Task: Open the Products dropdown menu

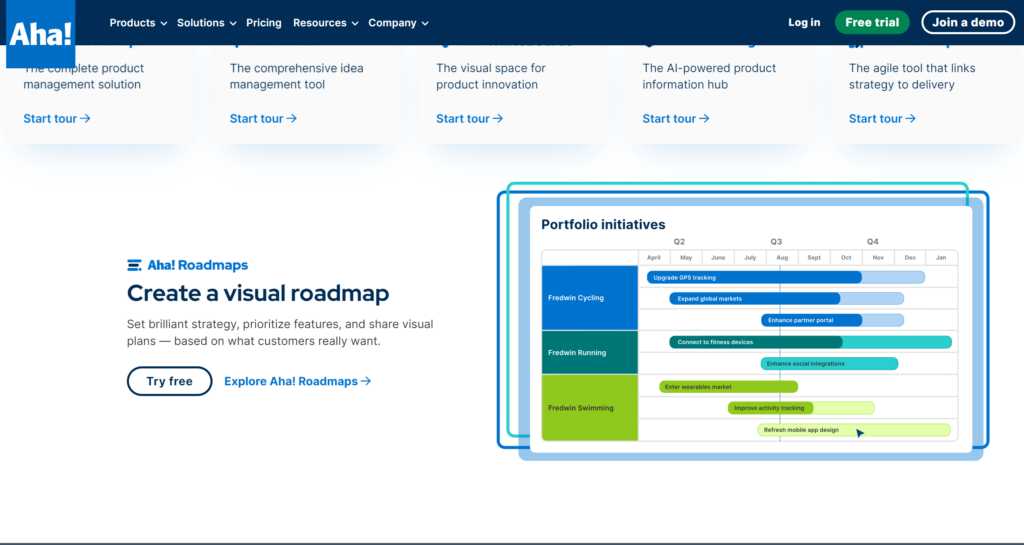Action: [x=138, y=23]
